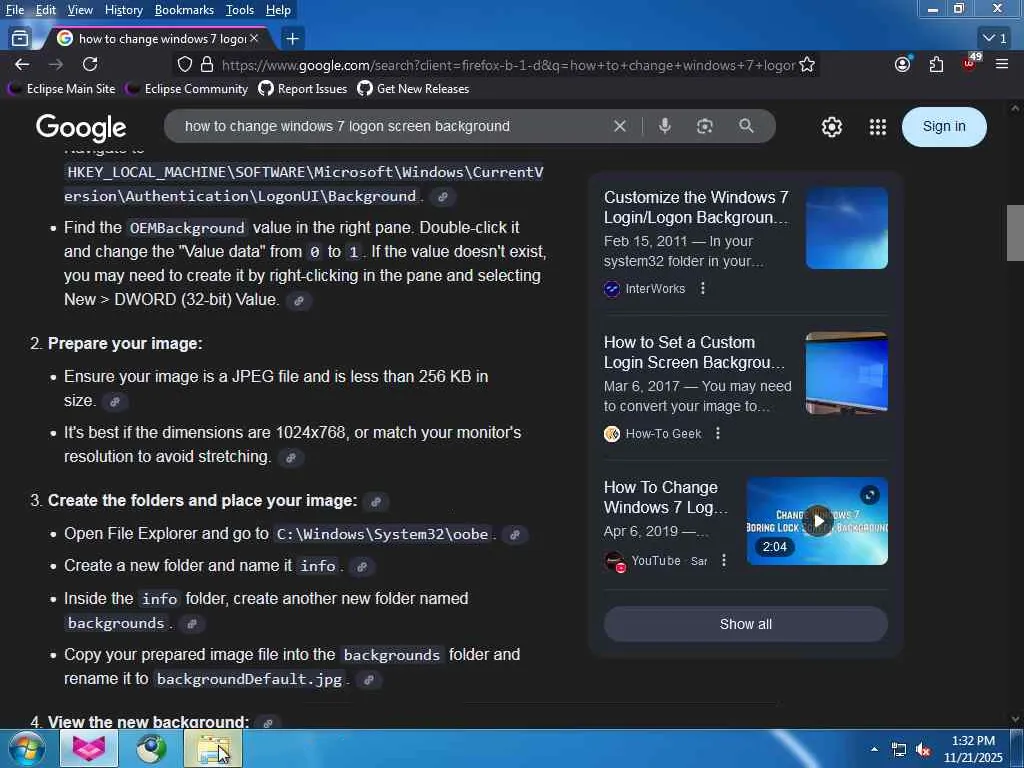Open source link after 'avoid stretching'
This screenshot has height=768, width=1024.
291,457
